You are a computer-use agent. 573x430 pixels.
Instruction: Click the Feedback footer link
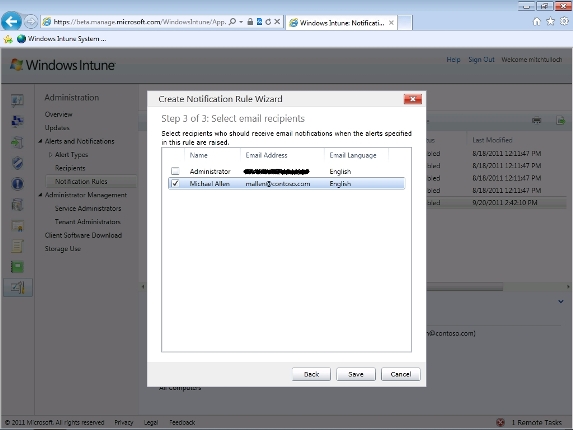click(182, 422)
